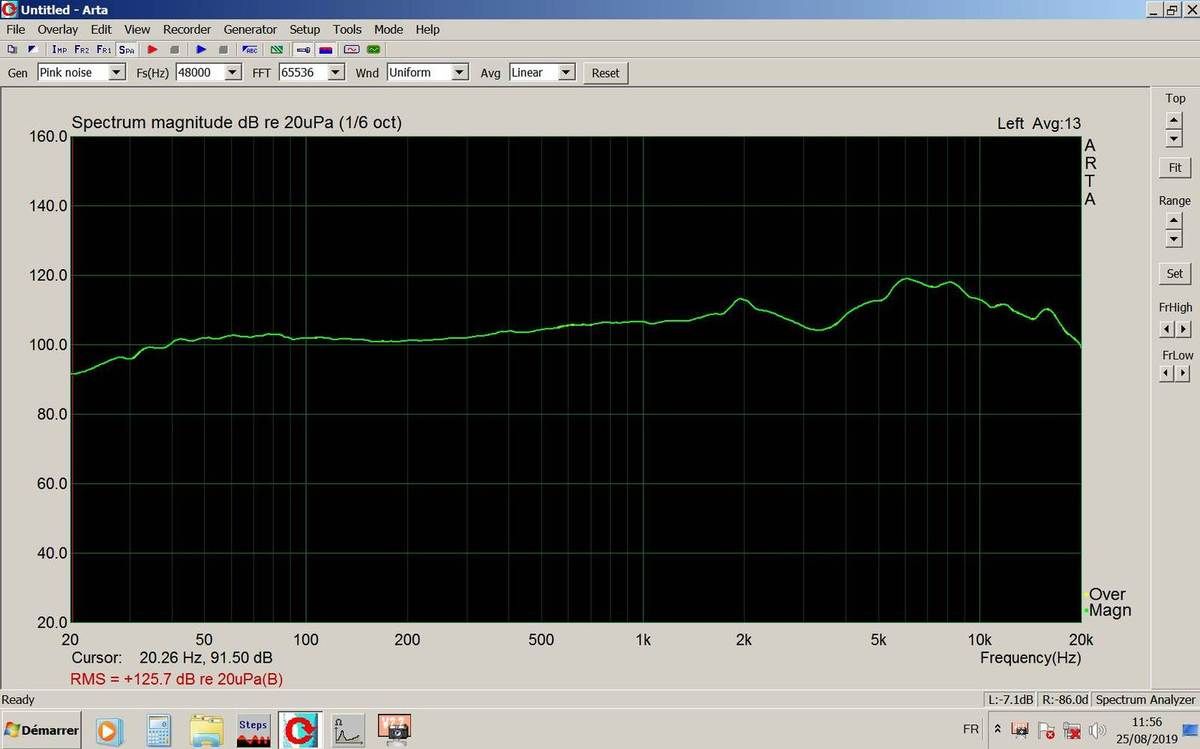Open the generator type dropdown showing Pink noise
Screen dimensions: 1200x749
click(116, 73)
